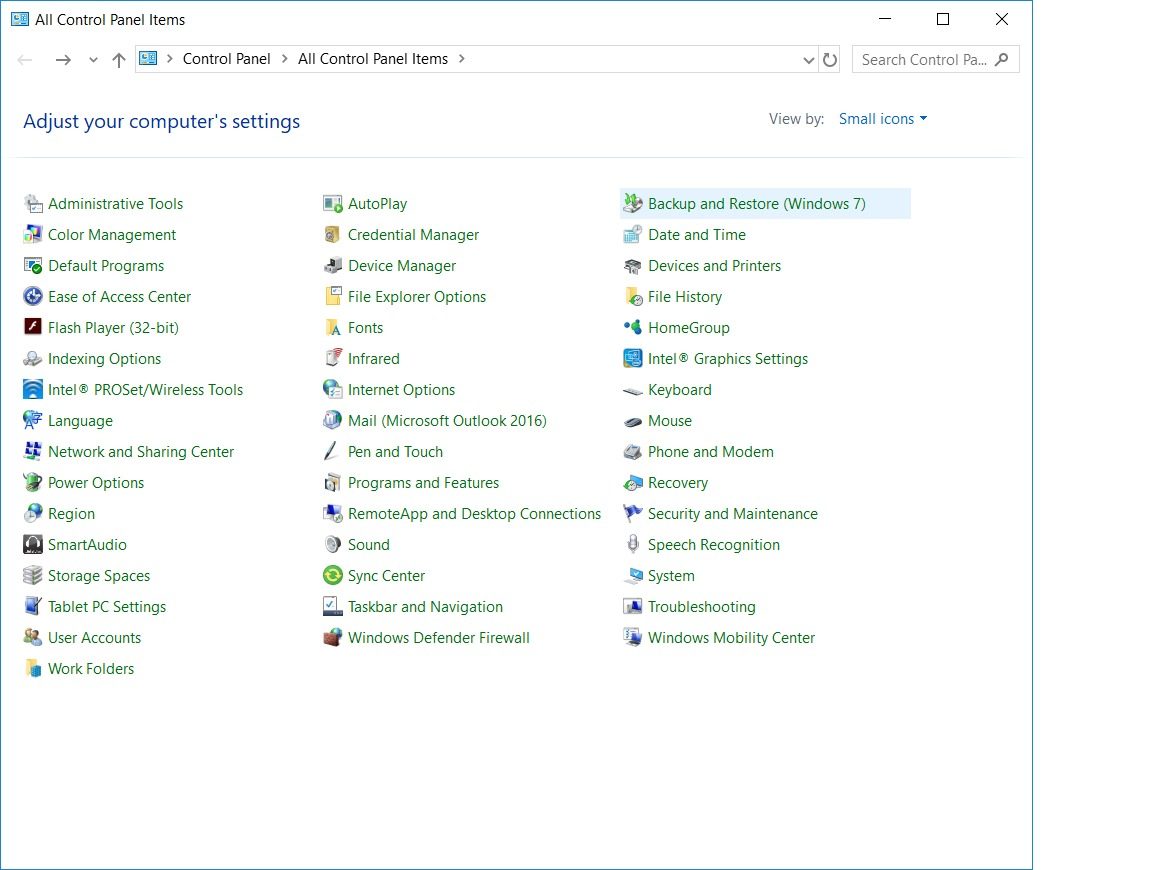Open the recent locations dropdown arrow
The width and height of the screenshot is (1152, 870).
[93, 60]
